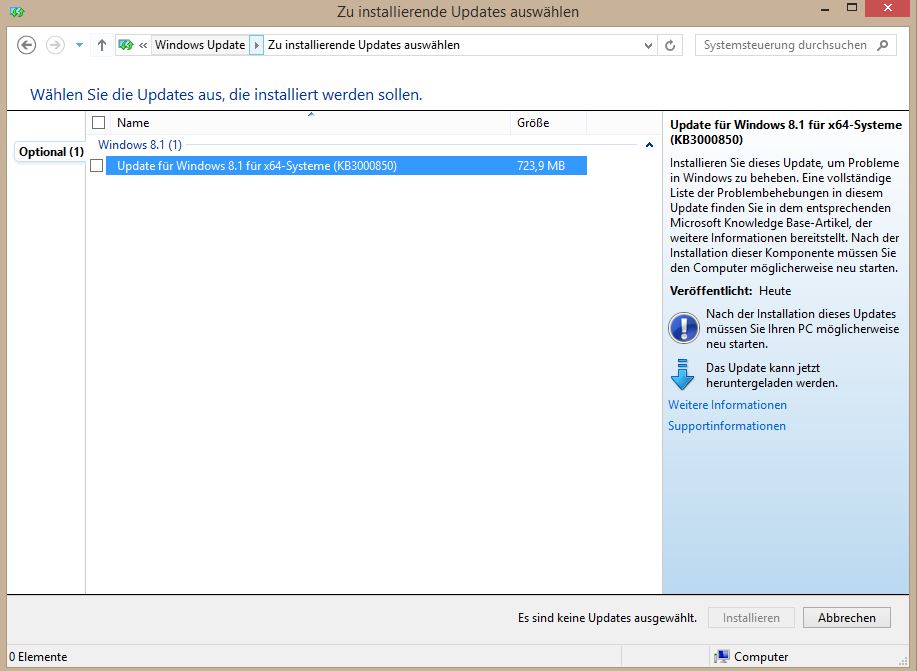Minimize the update window
917x671 pixels.
point(825,9)
